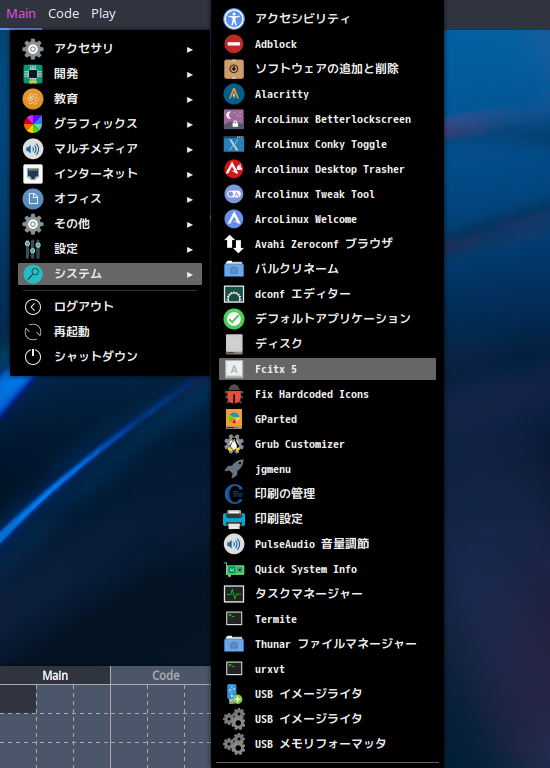Select the Code label in the pager

pyautogui.click(x=166, y=675)
